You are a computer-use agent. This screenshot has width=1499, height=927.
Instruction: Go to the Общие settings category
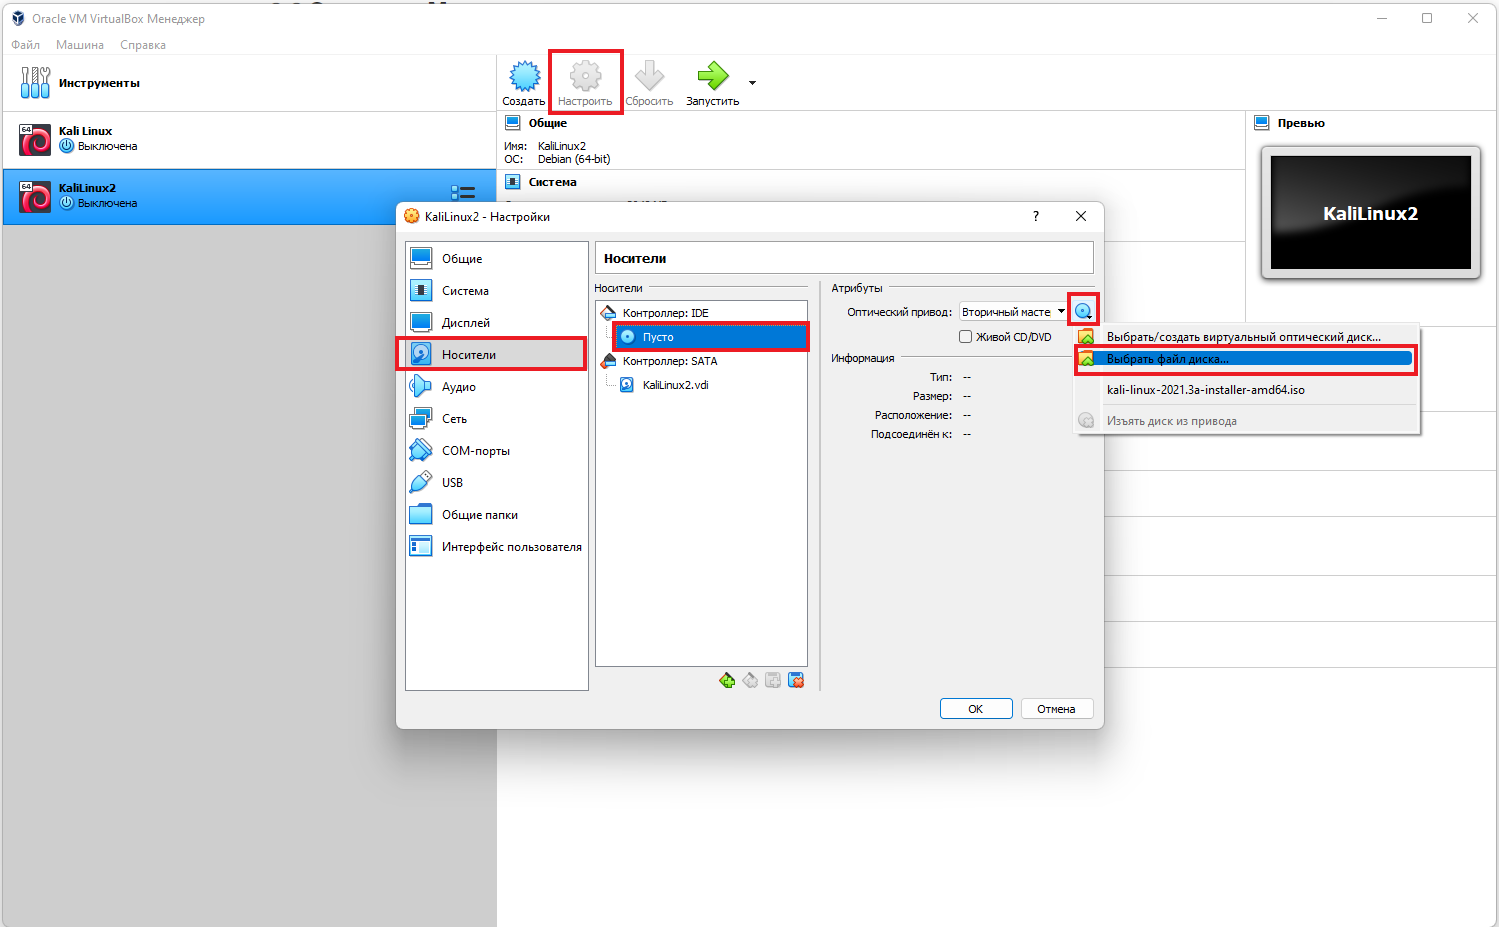point(496,259)
